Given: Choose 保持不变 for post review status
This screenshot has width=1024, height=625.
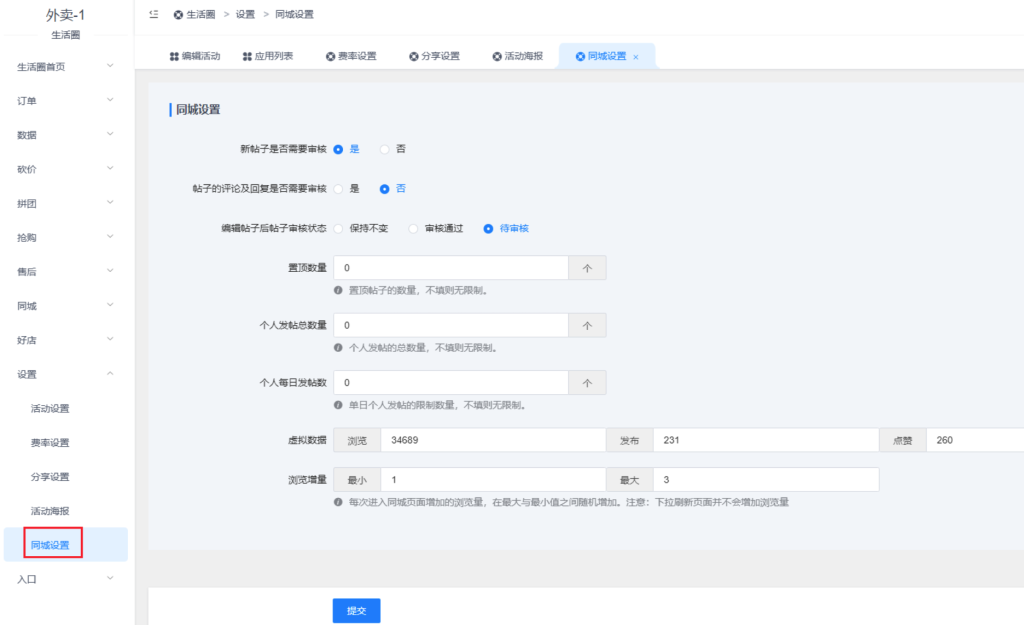Looking at the screenshot, I should click(339, 228).
